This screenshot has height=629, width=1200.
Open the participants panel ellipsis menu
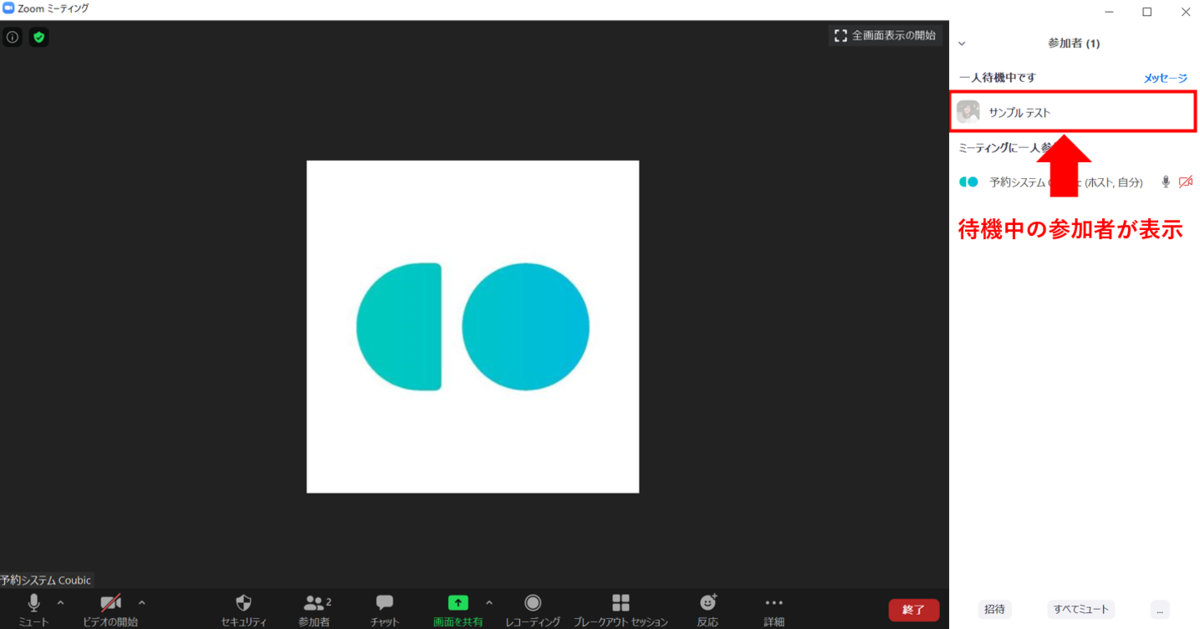click(1160, 609)
